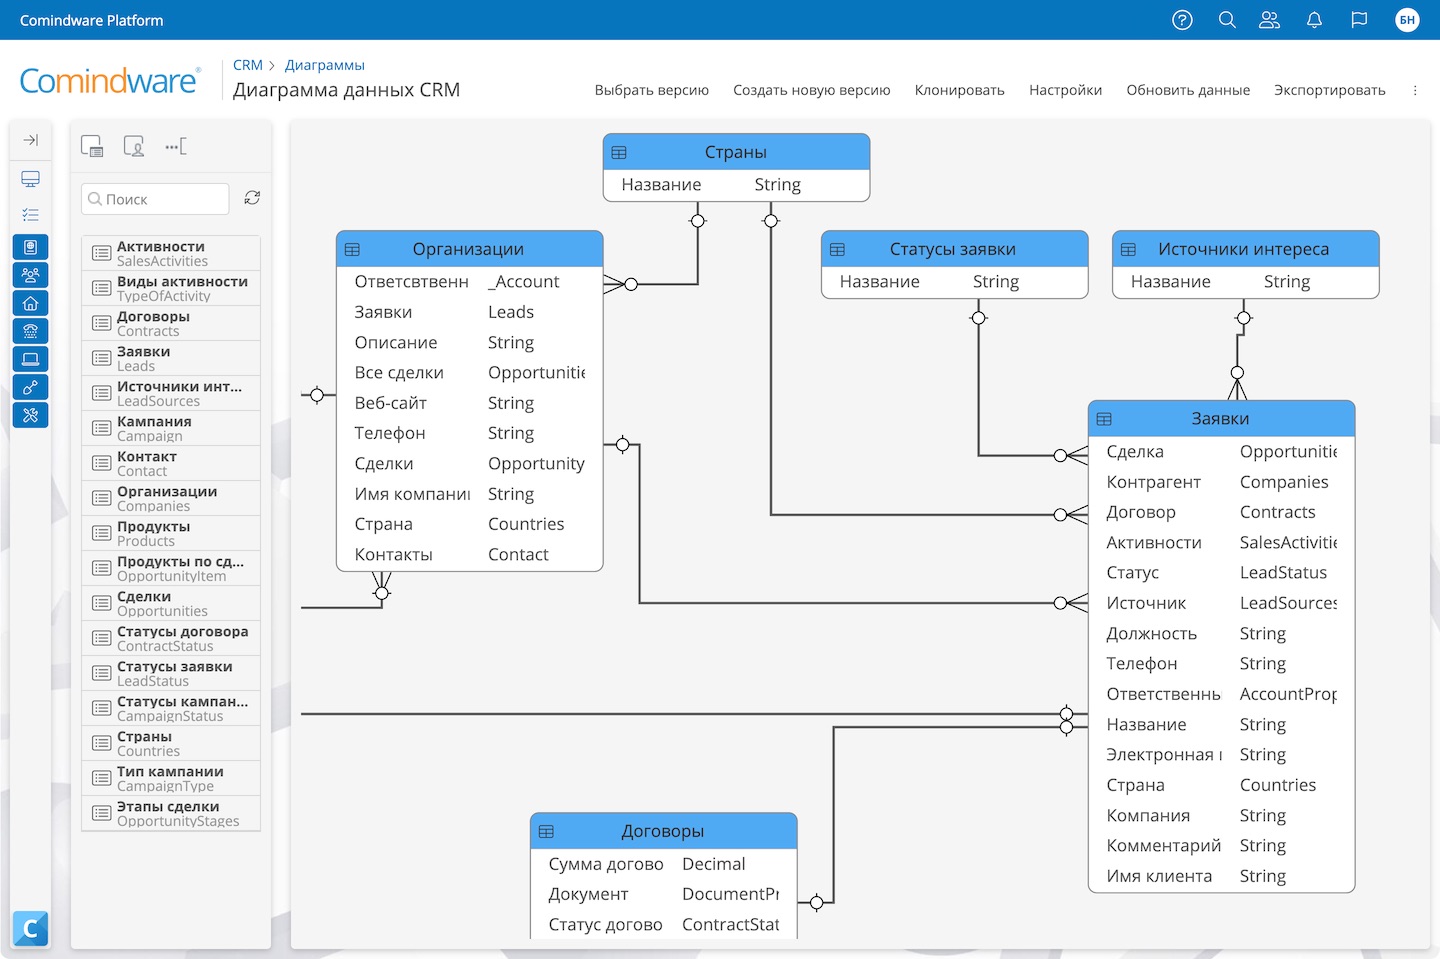Image resolution: width=1440 pixels, height=959 pixels.
Task: Select Статусы кампан... CampaignStatus template
Action: click(171, 708)
